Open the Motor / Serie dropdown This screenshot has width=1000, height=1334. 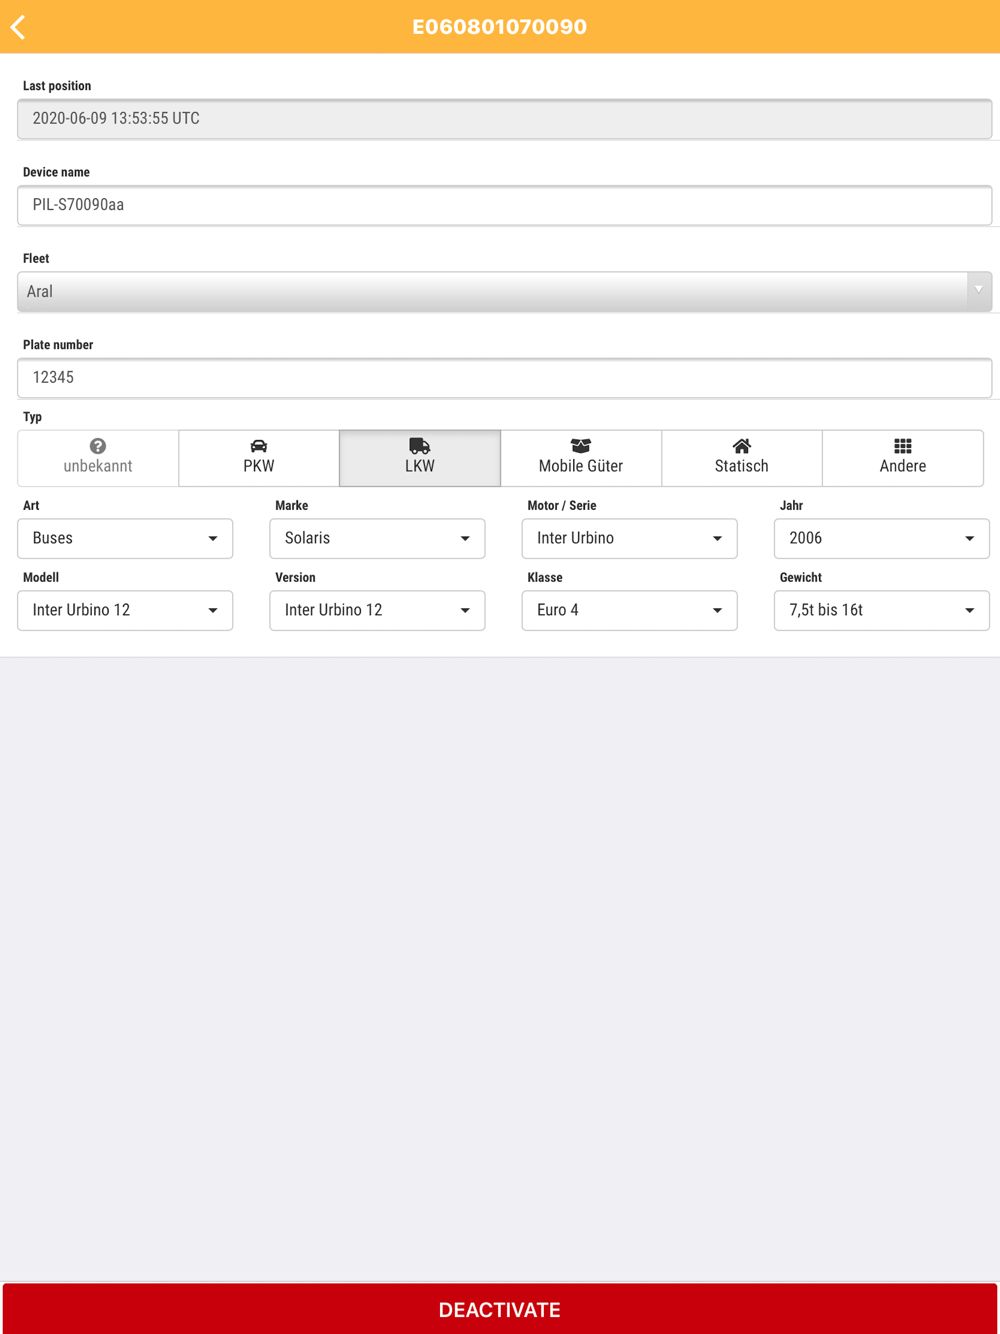point(629,538)
